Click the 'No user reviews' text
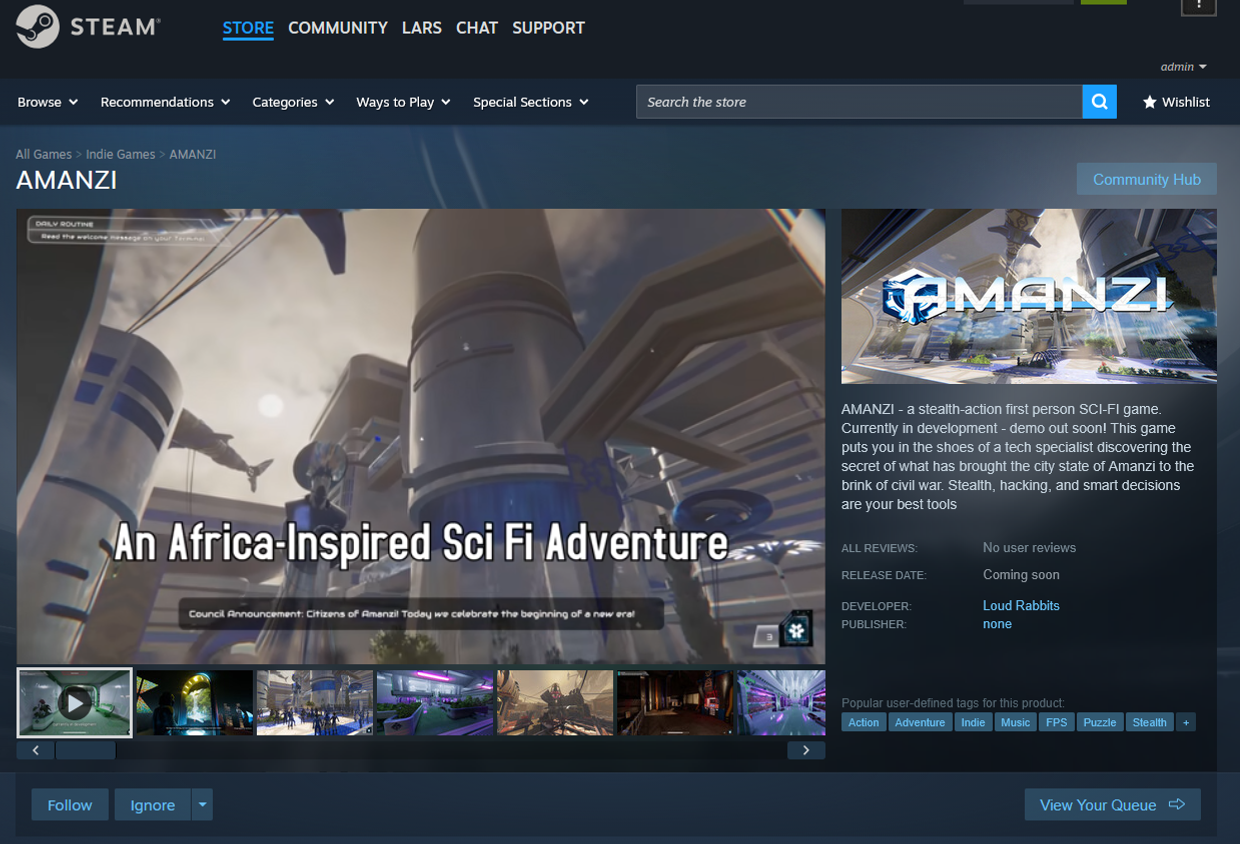1240x844 pixels. tap(1029, 548)
